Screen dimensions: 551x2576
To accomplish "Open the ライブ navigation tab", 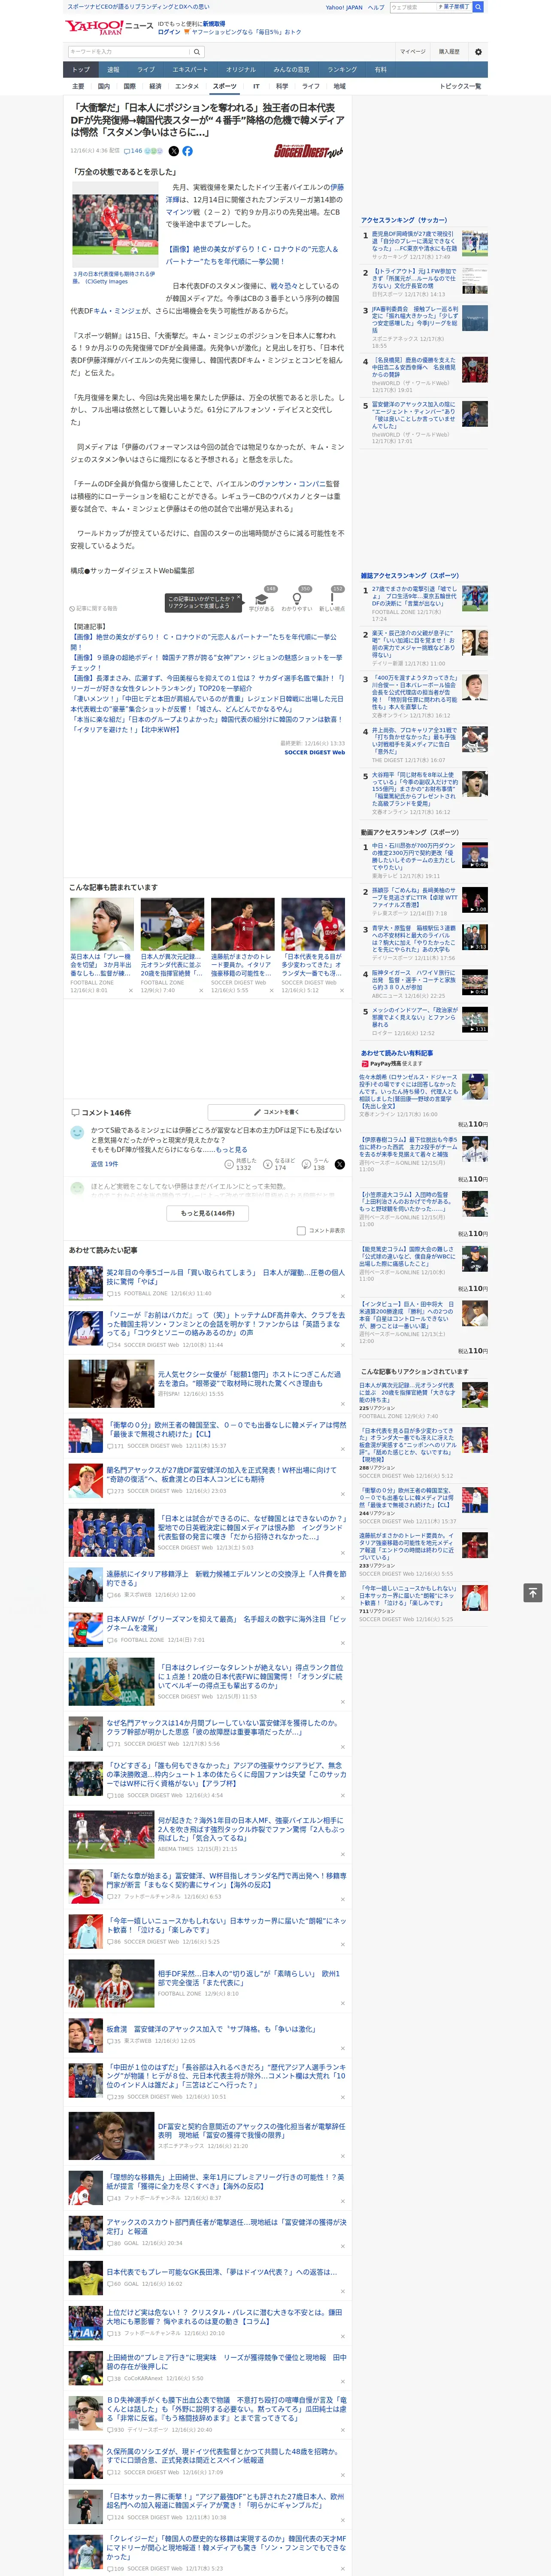I will (x=146, y=70).
